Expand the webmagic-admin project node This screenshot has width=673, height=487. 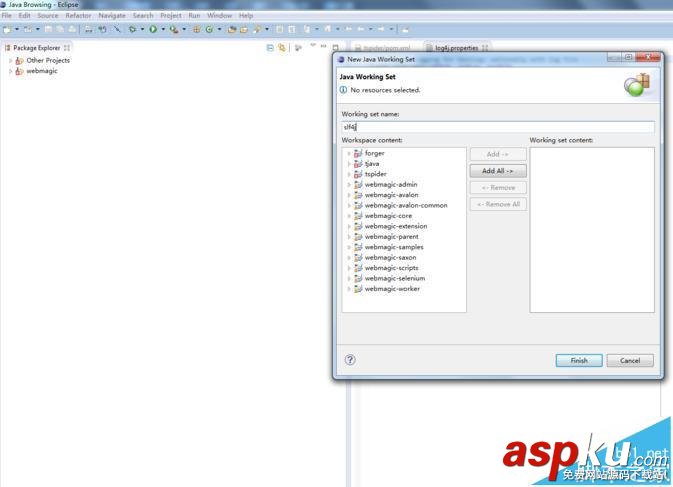(349, 185)
